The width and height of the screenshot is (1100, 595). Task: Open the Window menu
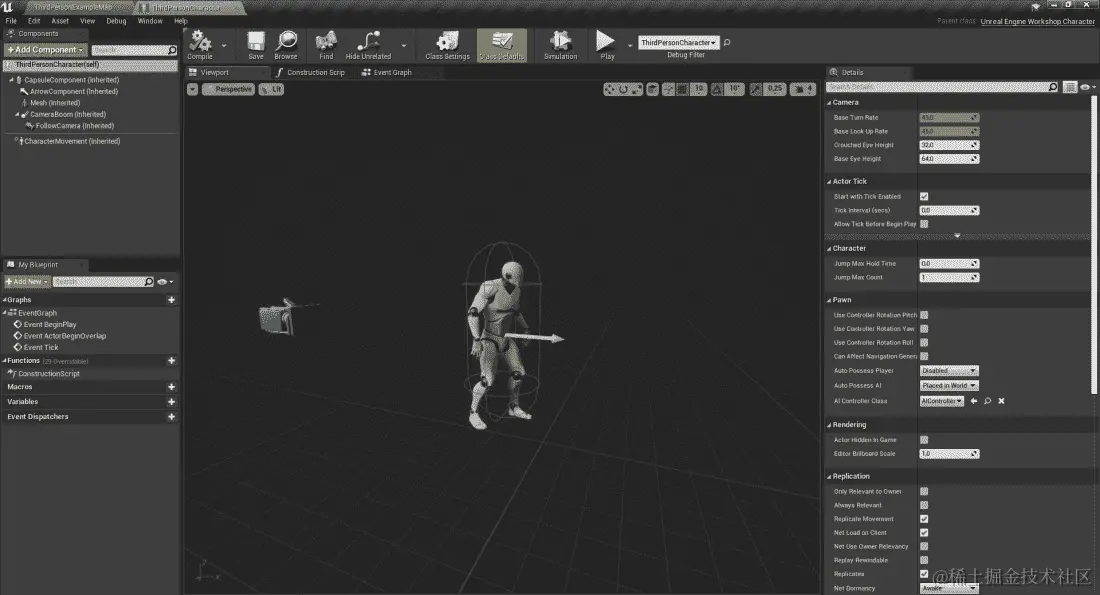(150, 21)
